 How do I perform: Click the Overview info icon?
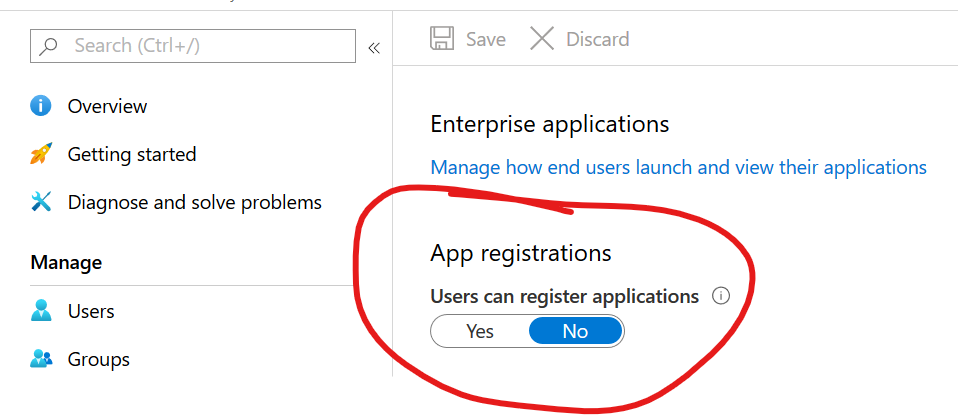point(41,106)
